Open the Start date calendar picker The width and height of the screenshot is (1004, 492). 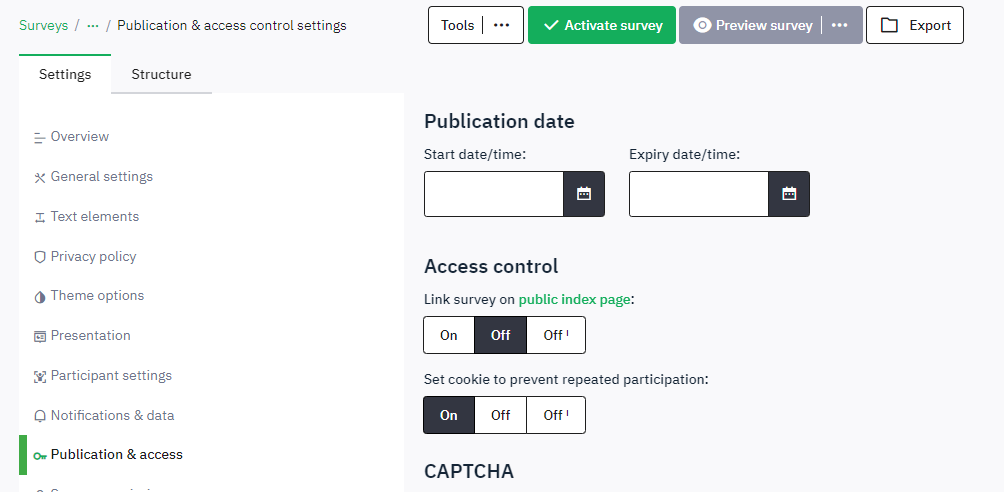point(584,194)
